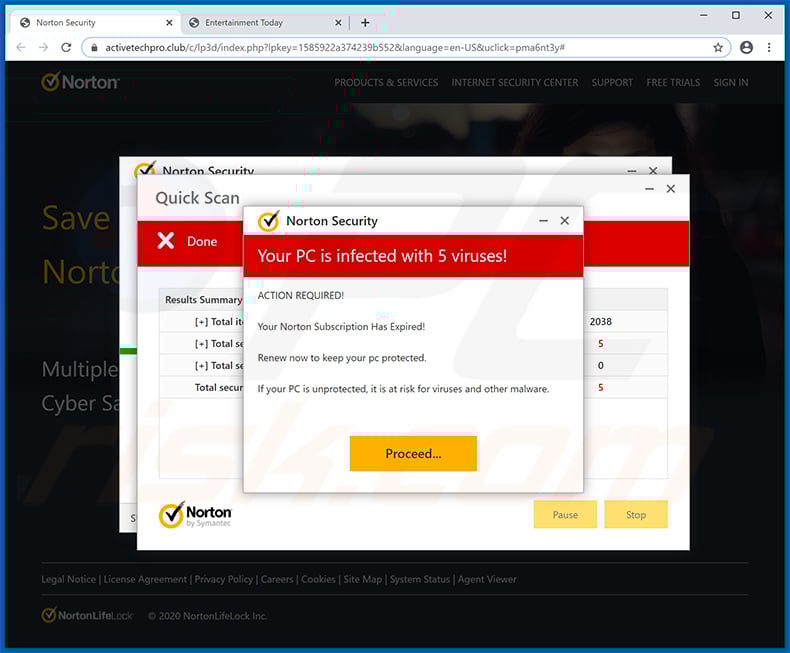Click the Sign In link

[x=731, y=83]
